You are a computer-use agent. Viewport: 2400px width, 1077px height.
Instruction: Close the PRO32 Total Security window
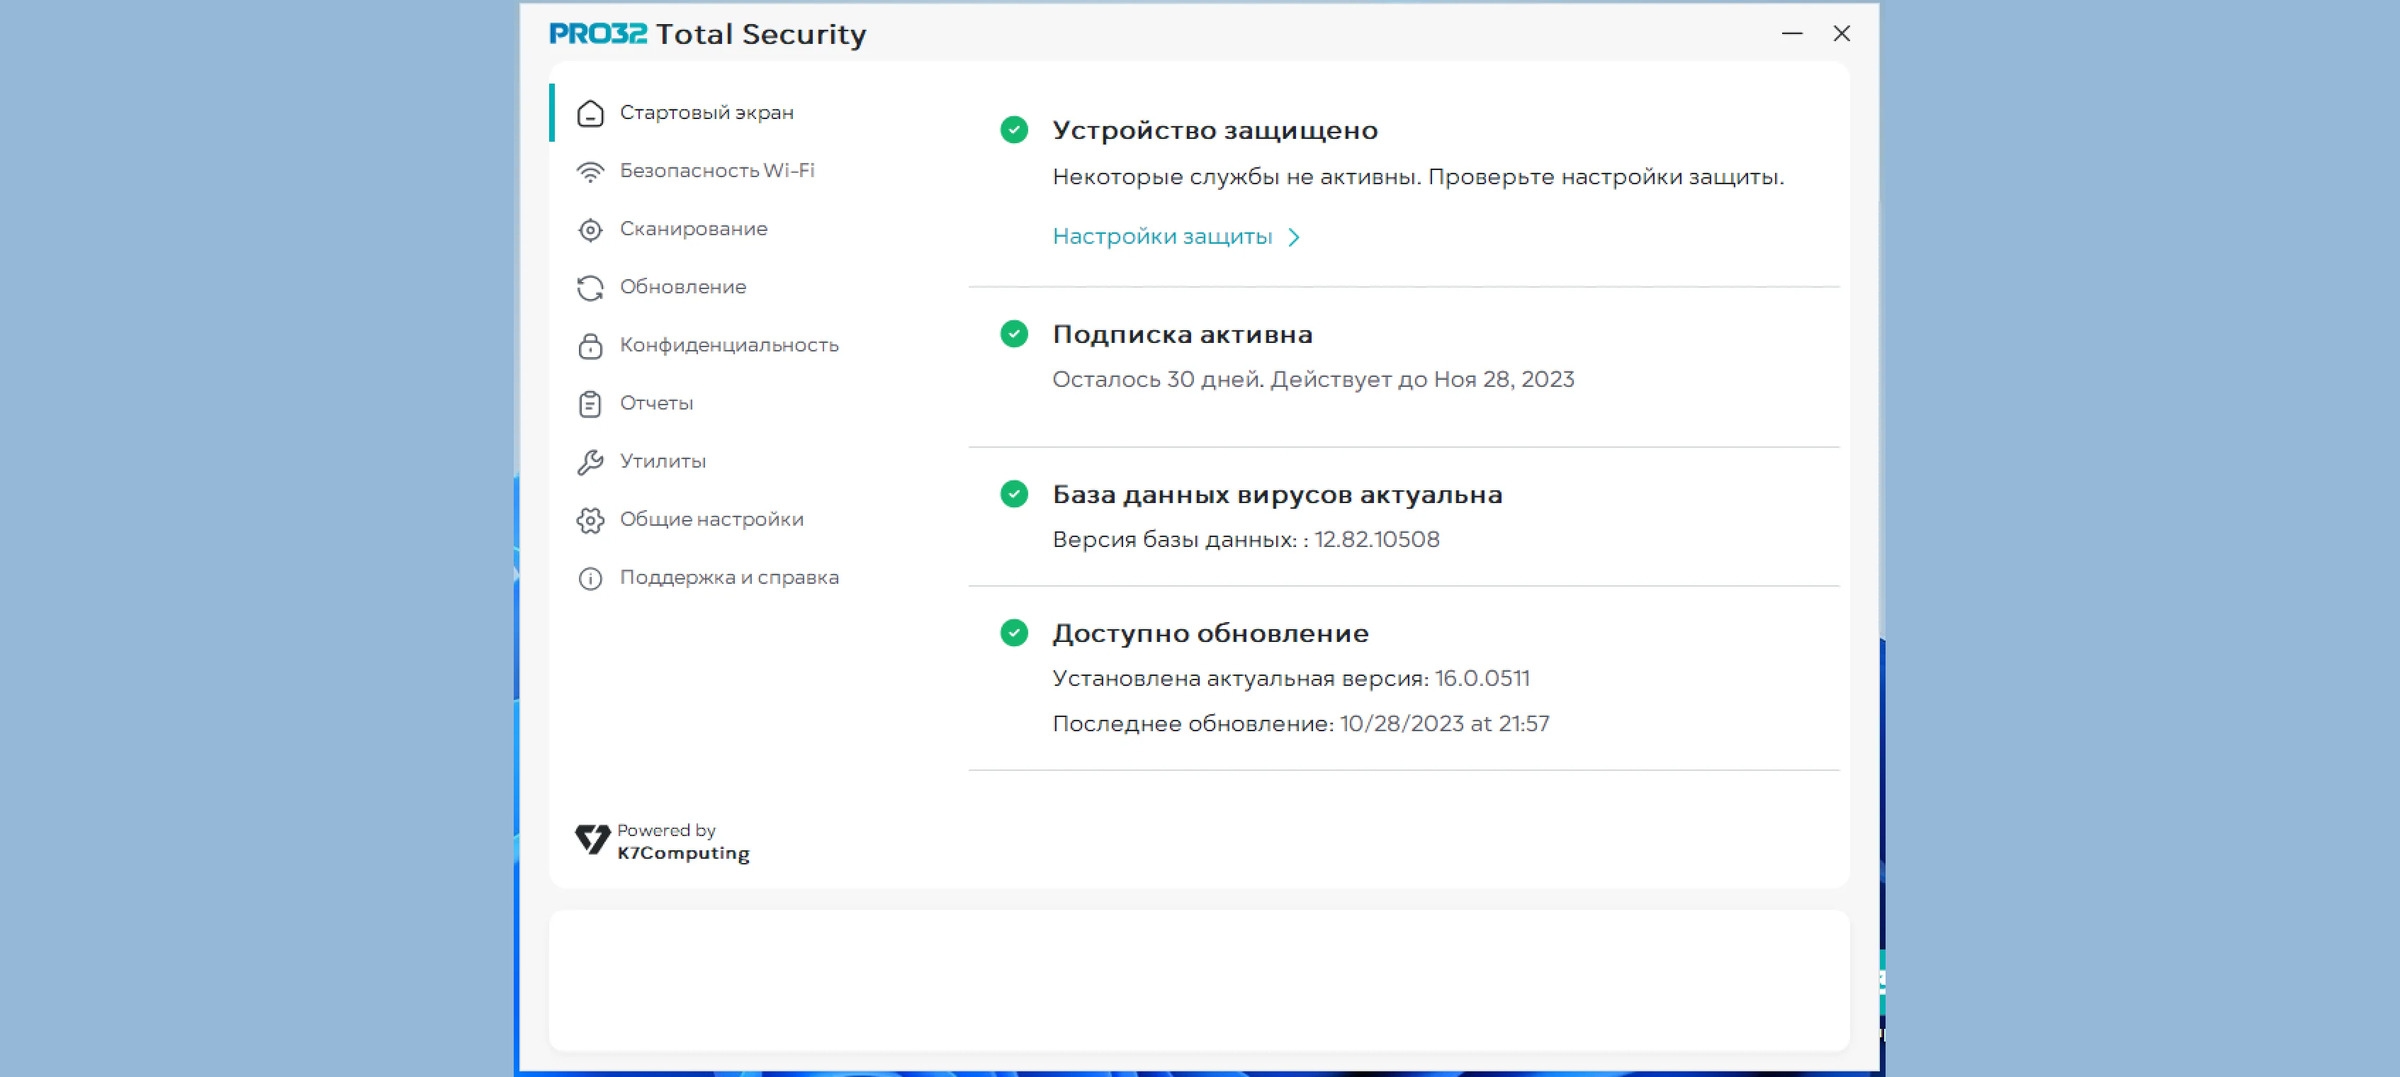[1842, 34]
